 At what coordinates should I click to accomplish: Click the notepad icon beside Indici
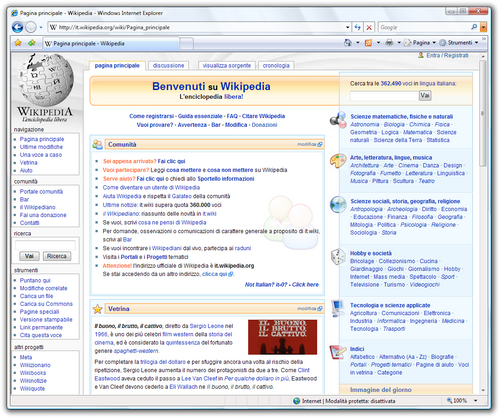point(338,352)
